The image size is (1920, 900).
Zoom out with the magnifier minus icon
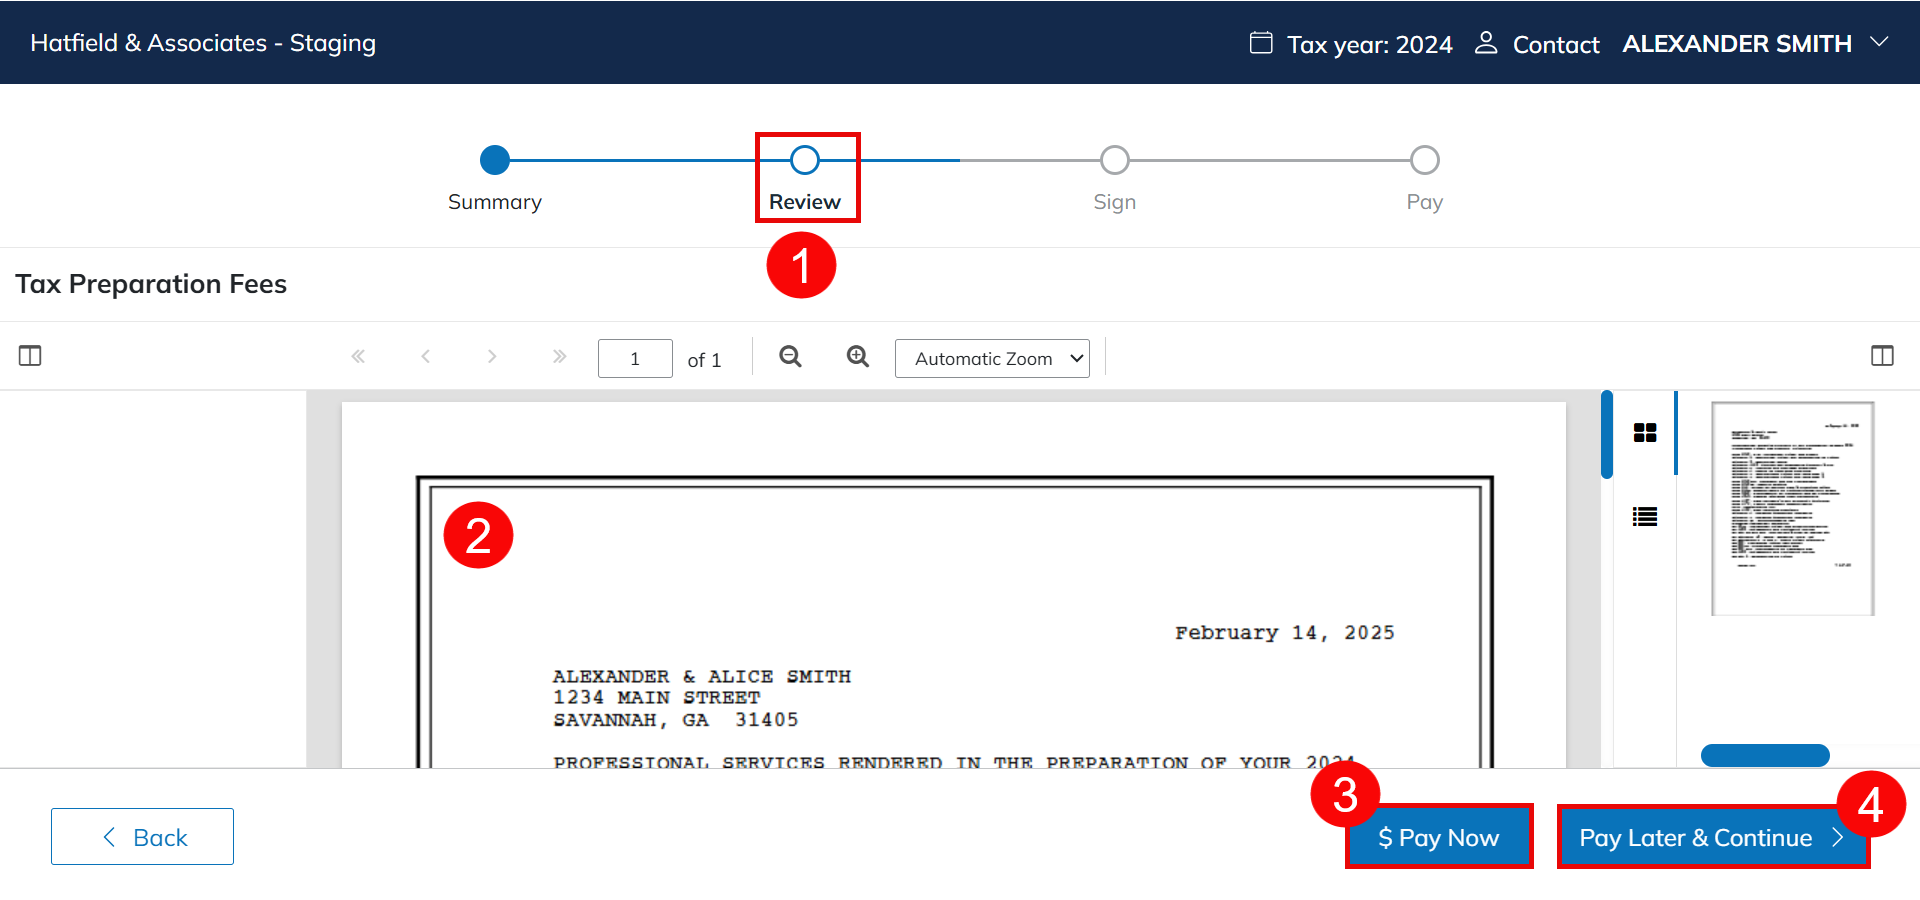pyautogui.click(x=790, y=357)
